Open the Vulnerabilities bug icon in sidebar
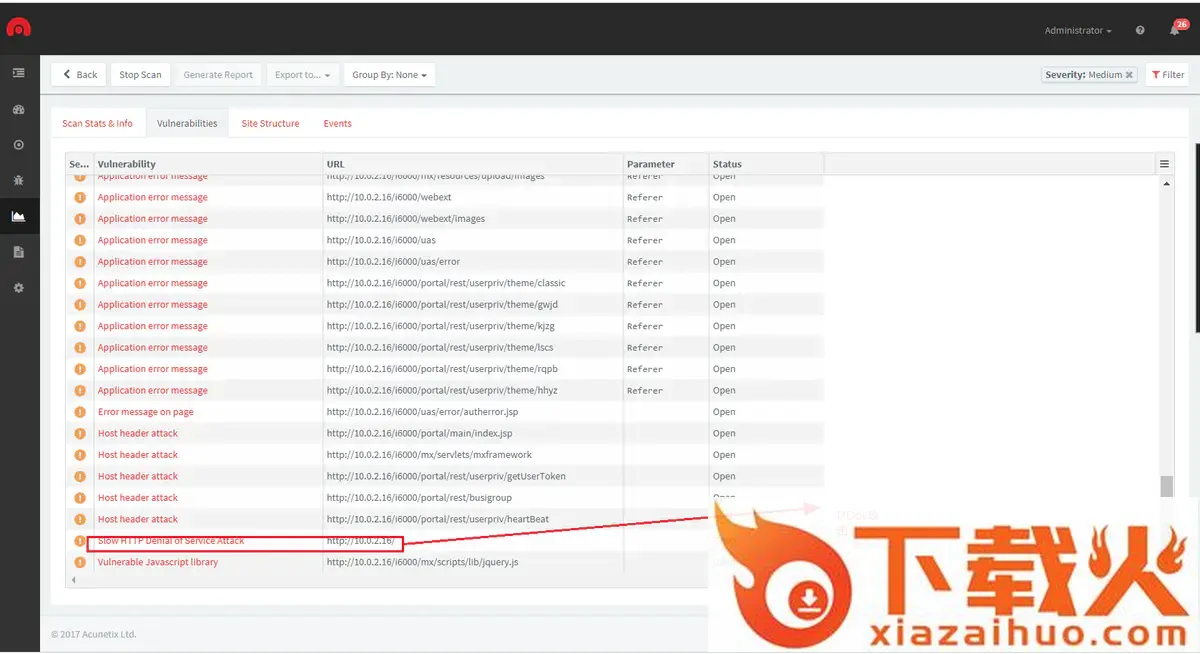This screenshot has height=654, width=1200. [18, 181]
